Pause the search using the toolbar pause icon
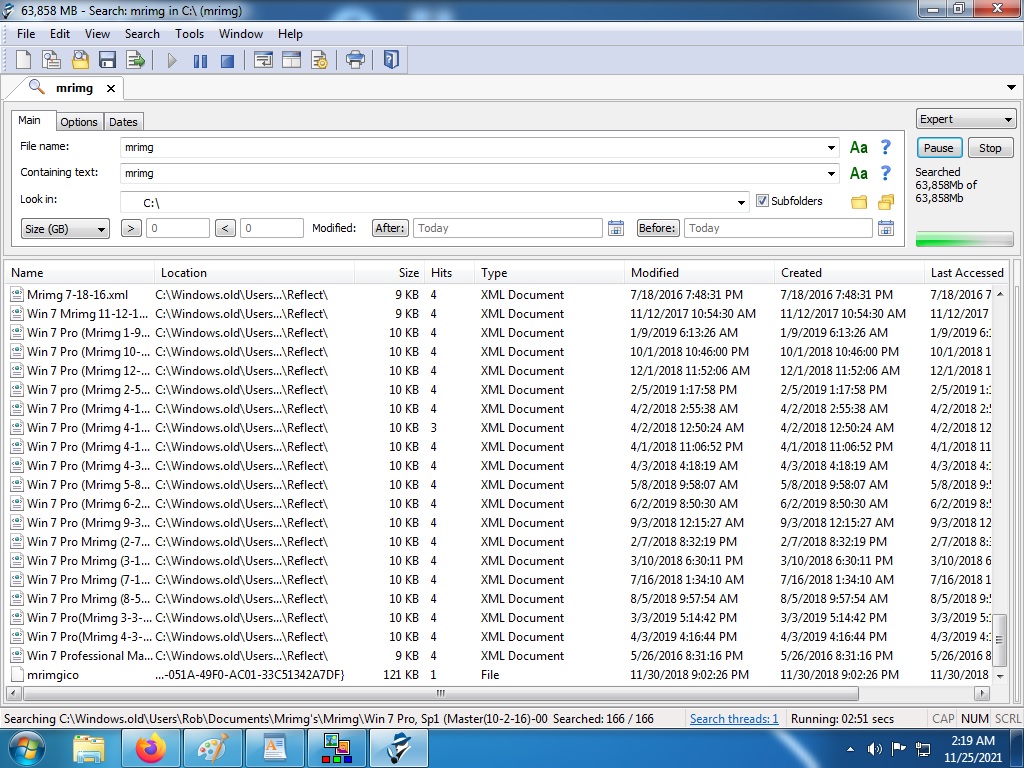The width and height of the screenshot is (1024, 768). pos(200,61)
